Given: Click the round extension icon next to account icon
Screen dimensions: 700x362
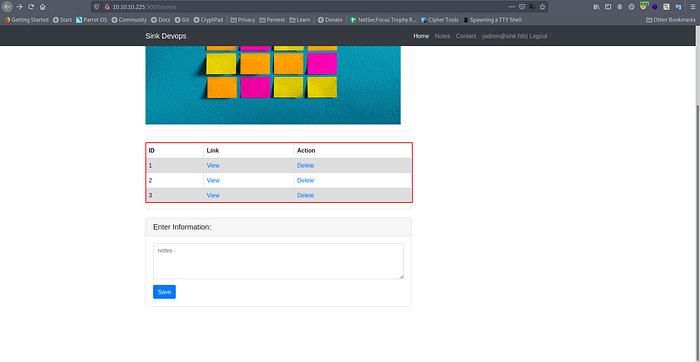Looking at the screenshot, I should click(x=631, y=7).
